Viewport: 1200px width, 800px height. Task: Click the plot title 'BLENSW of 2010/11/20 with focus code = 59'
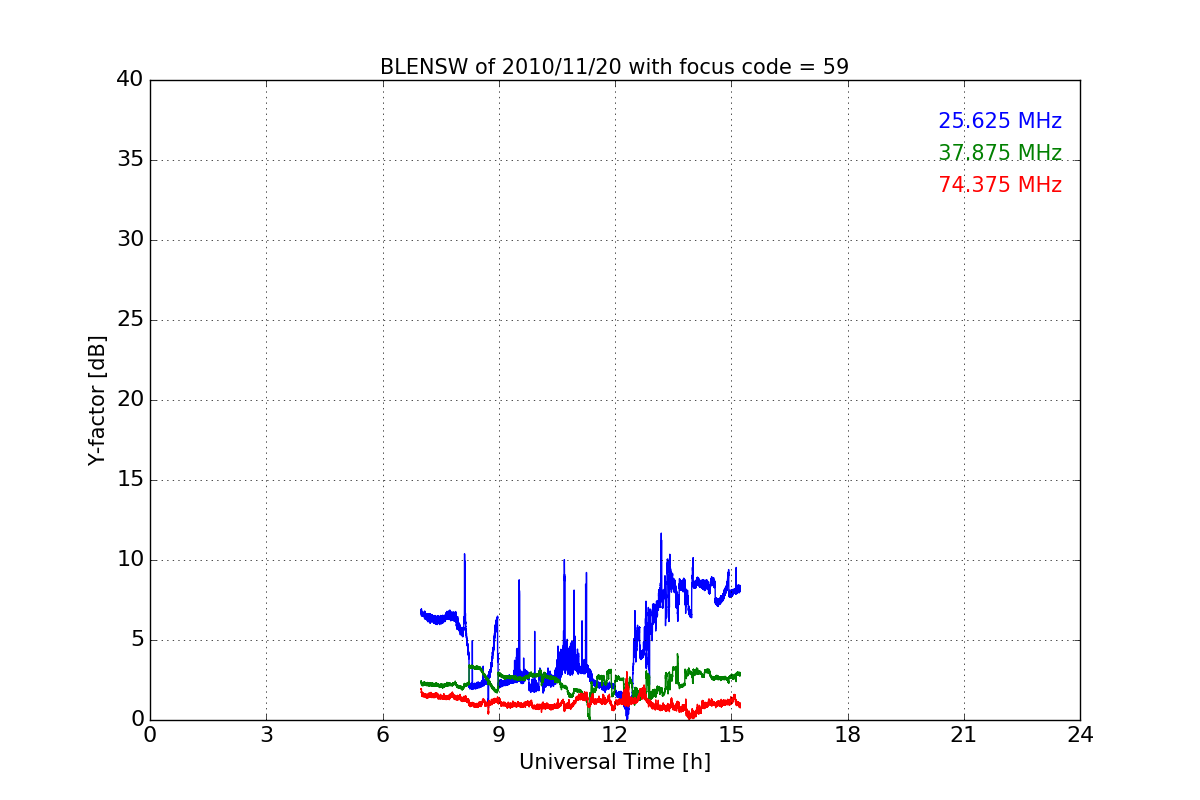(614, 67)
